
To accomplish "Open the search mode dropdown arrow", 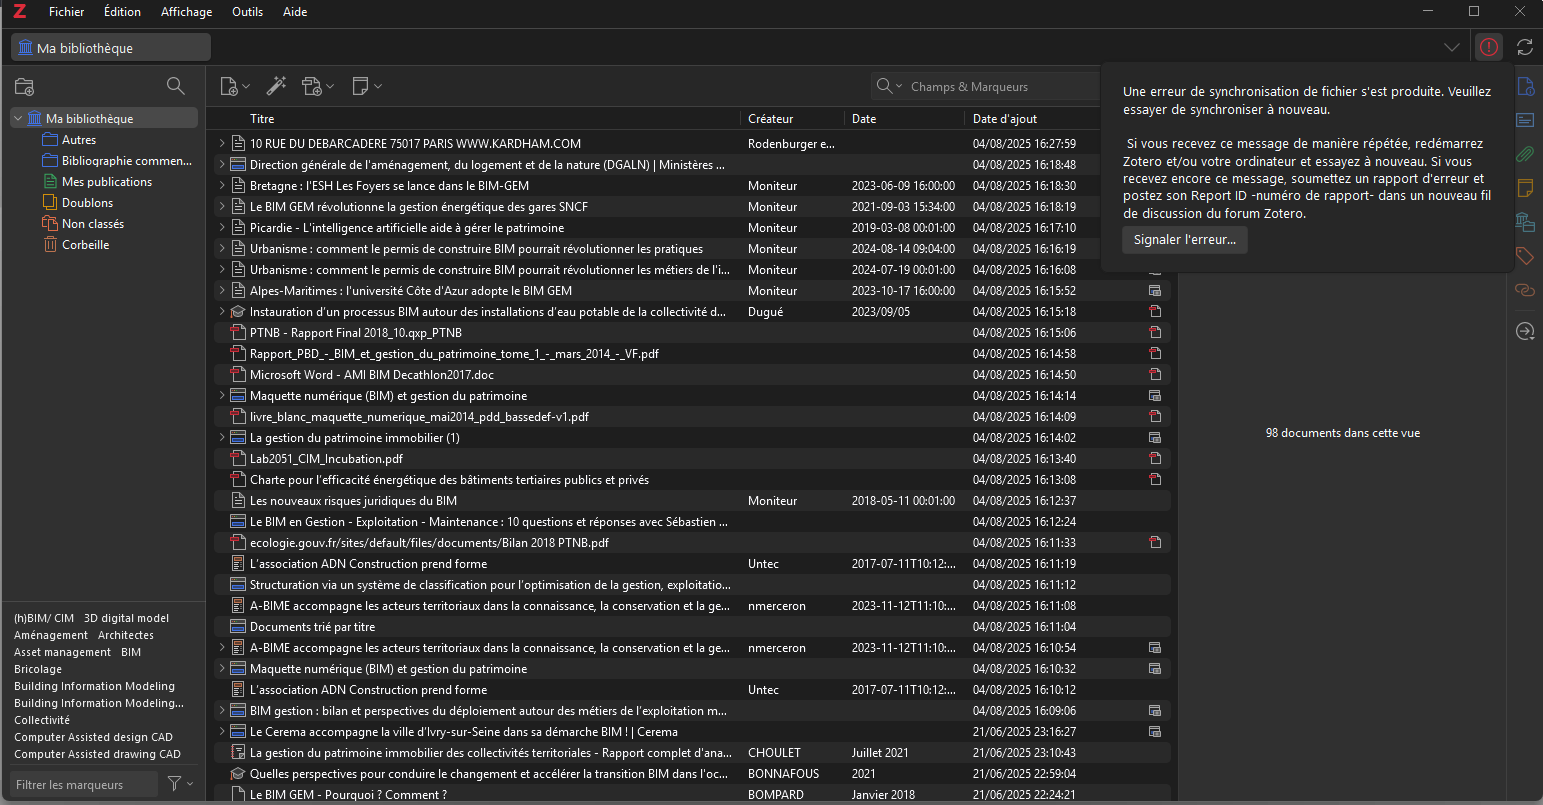I will [x=899, y=86].
